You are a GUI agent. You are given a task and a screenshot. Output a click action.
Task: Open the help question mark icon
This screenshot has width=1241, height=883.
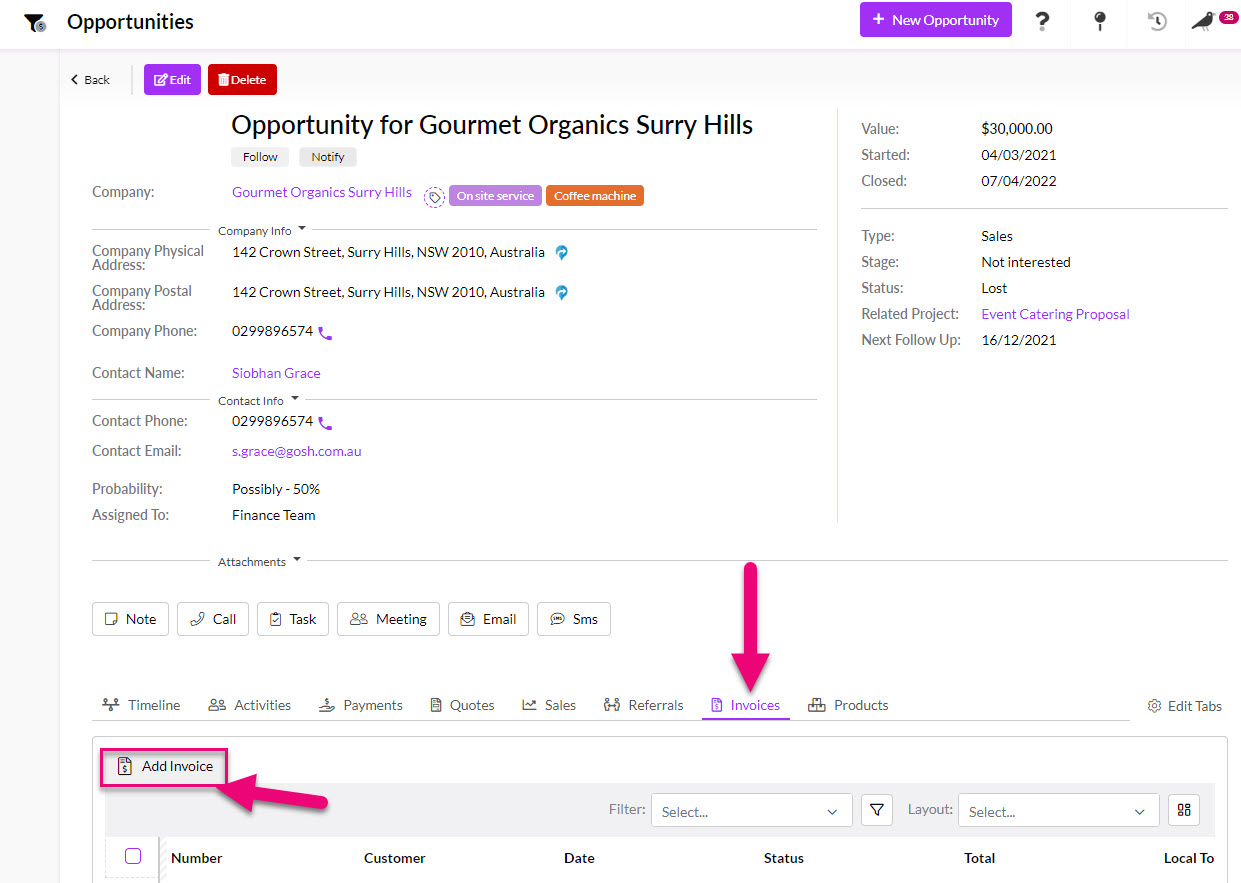(x=1042, y=21)
